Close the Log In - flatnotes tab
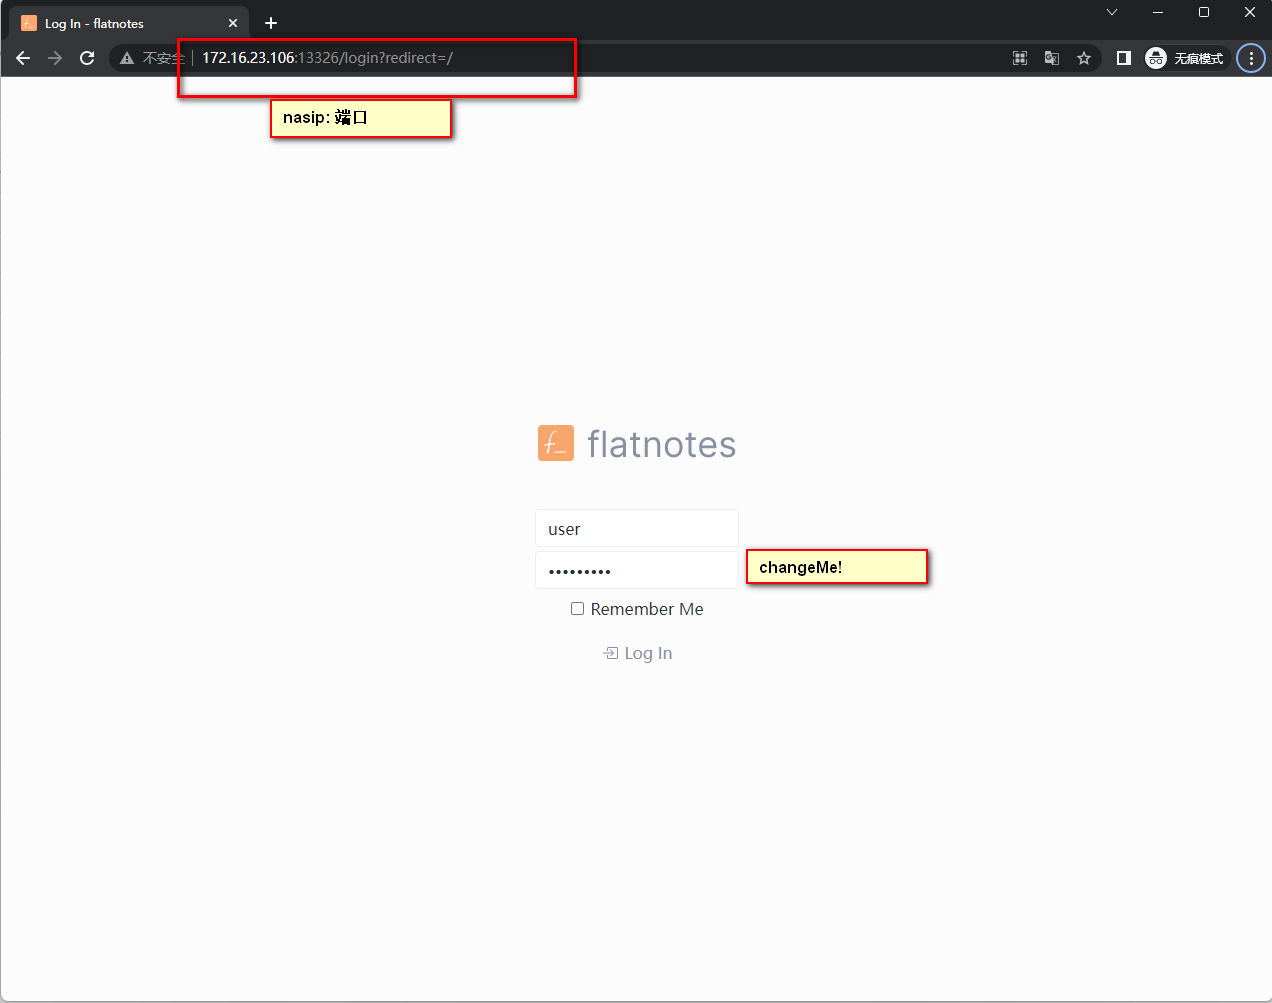Viewport: 1272px width, 1003px height. (233, 23)
